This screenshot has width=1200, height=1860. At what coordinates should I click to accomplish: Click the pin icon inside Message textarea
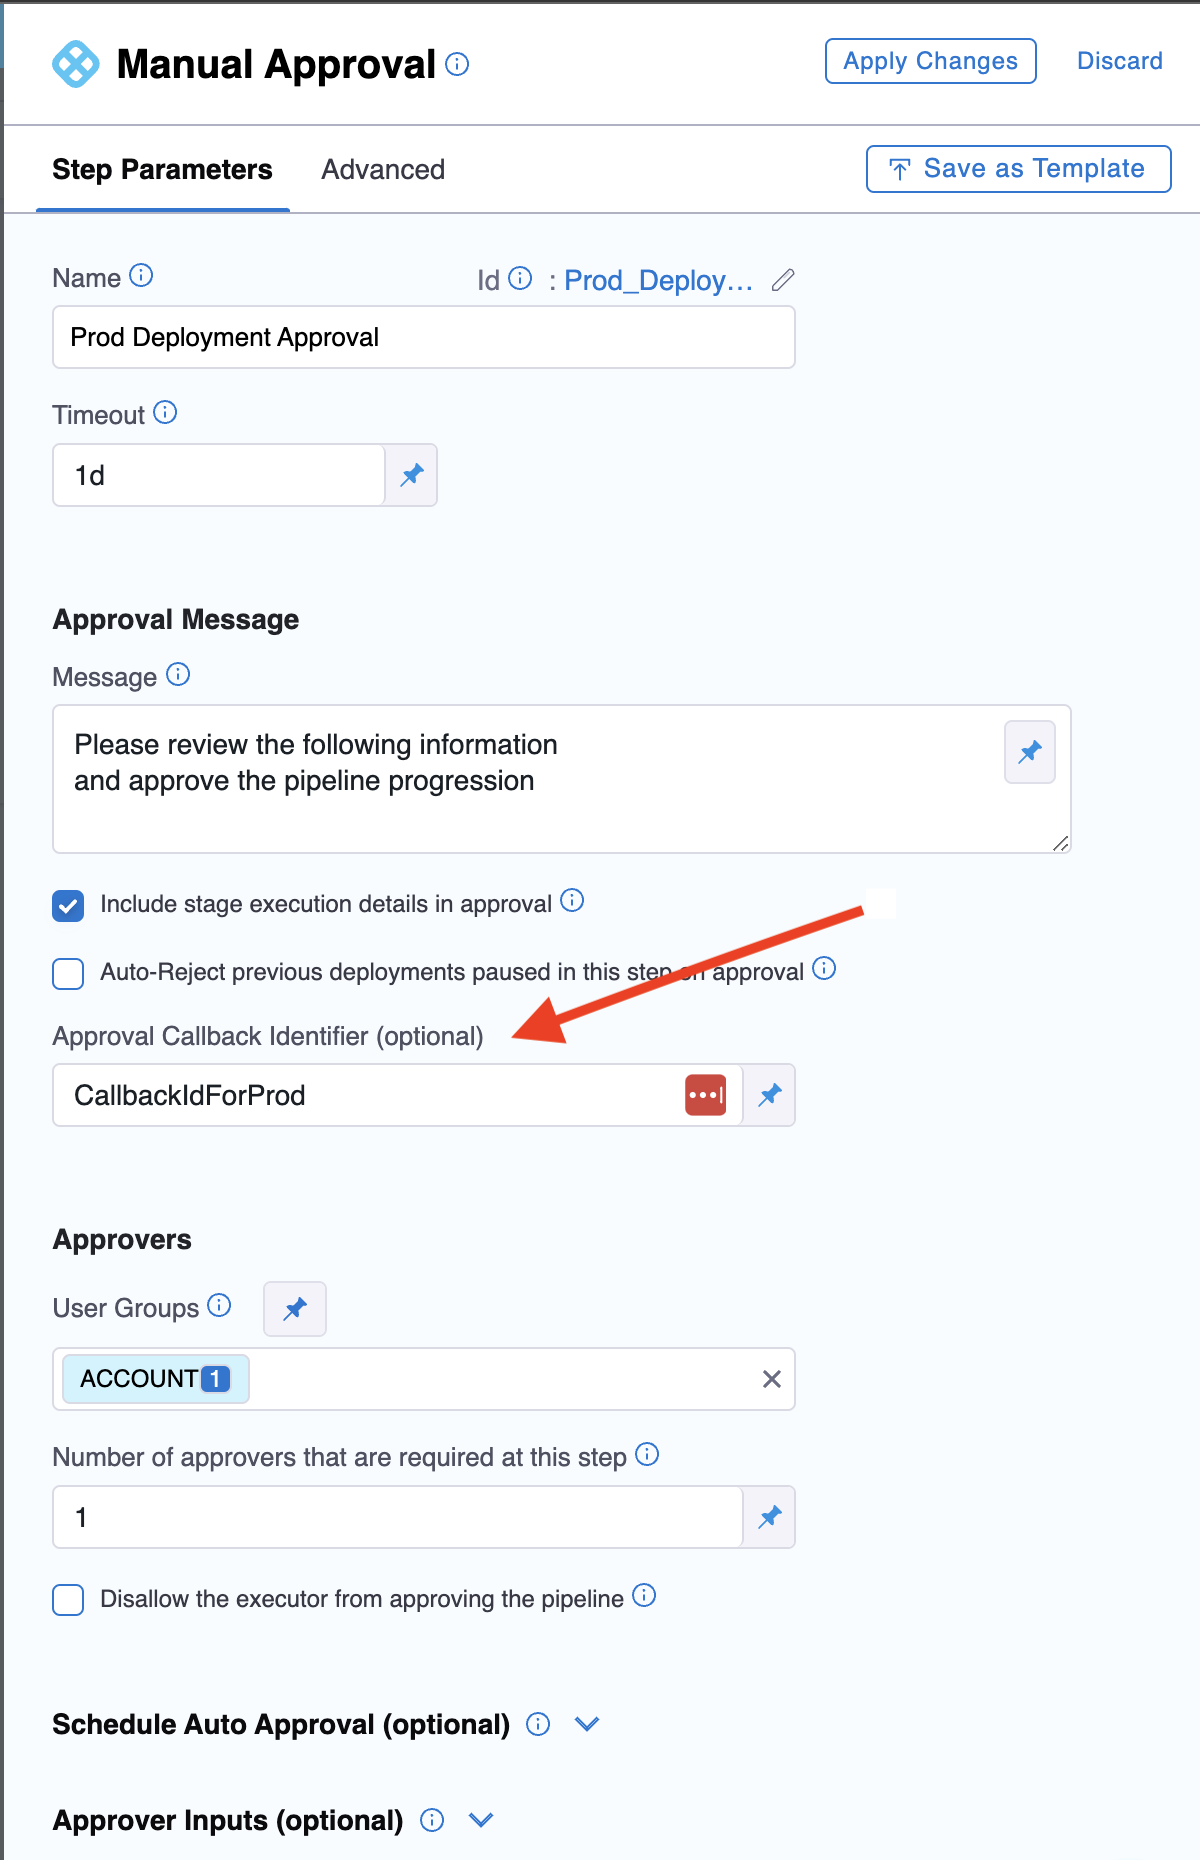click(1029, 752)
